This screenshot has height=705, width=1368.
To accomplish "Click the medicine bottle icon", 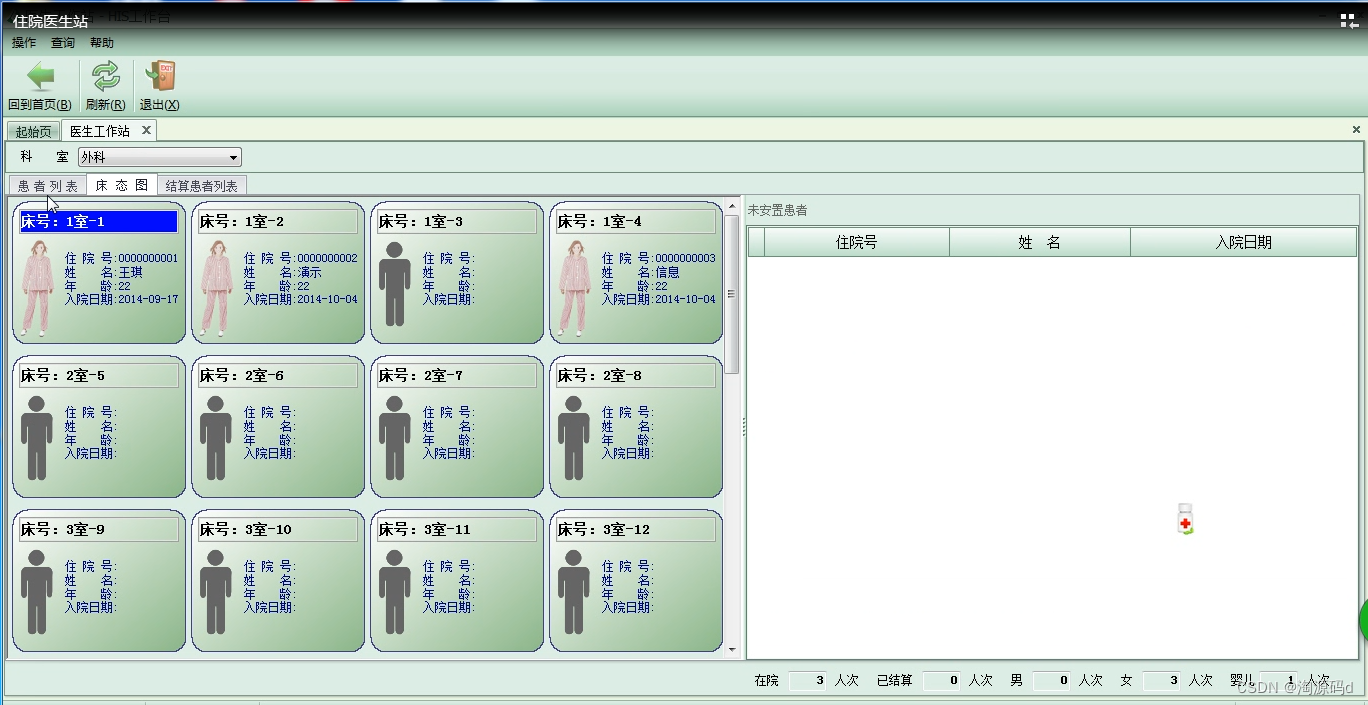I will click(x=1185, y=520).
